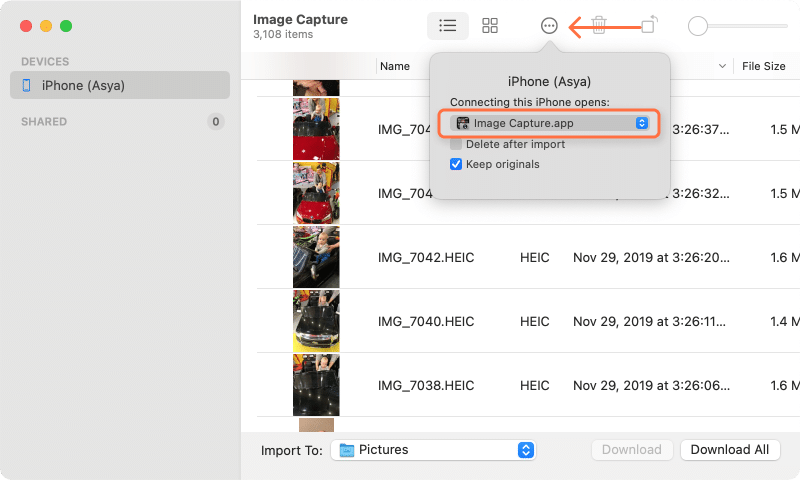This screenshot has width=800, height=480.
Task: Click the iPhone device icon in sidebar
Action: point(27,85)
